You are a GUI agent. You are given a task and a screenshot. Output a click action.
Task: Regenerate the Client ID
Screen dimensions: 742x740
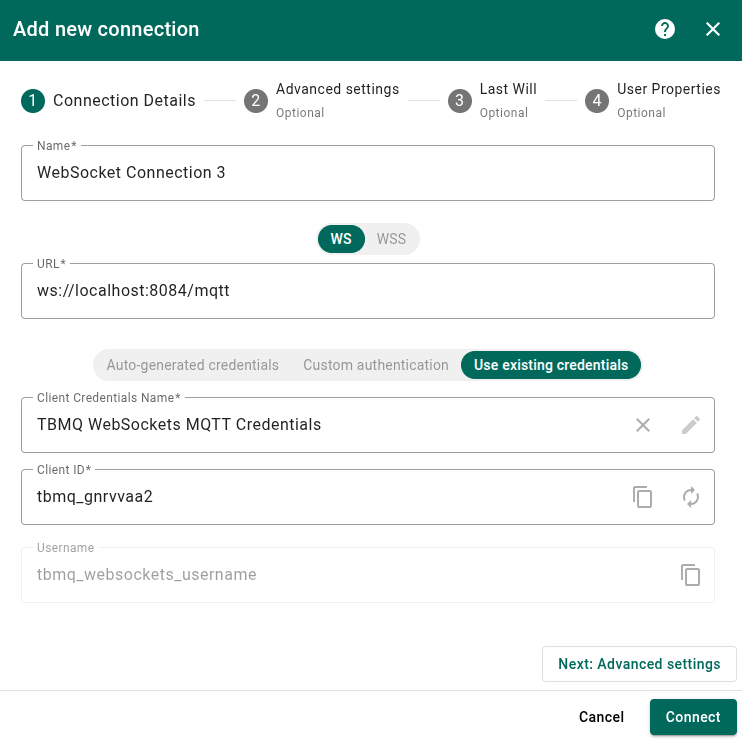[691, 497]
